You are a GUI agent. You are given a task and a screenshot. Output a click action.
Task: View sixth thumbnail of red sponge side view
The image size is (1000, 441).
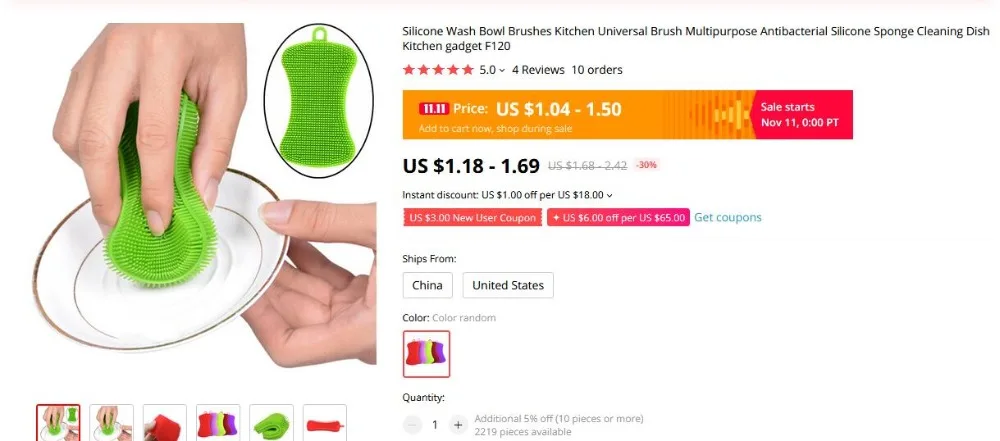point(325,422)
